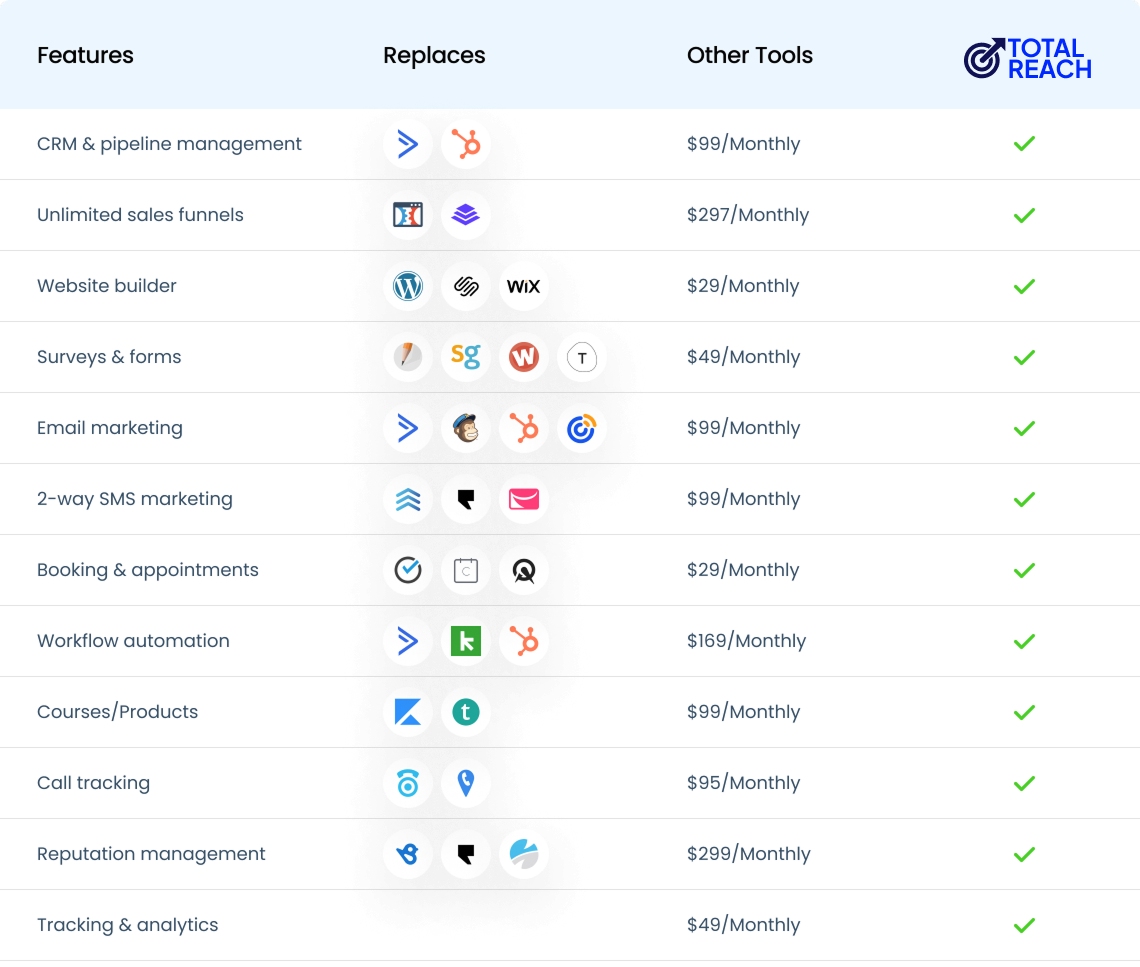Screen dimensions: 1140x967
Task: Select the Squarespace icon
Action: coord(466,287)
